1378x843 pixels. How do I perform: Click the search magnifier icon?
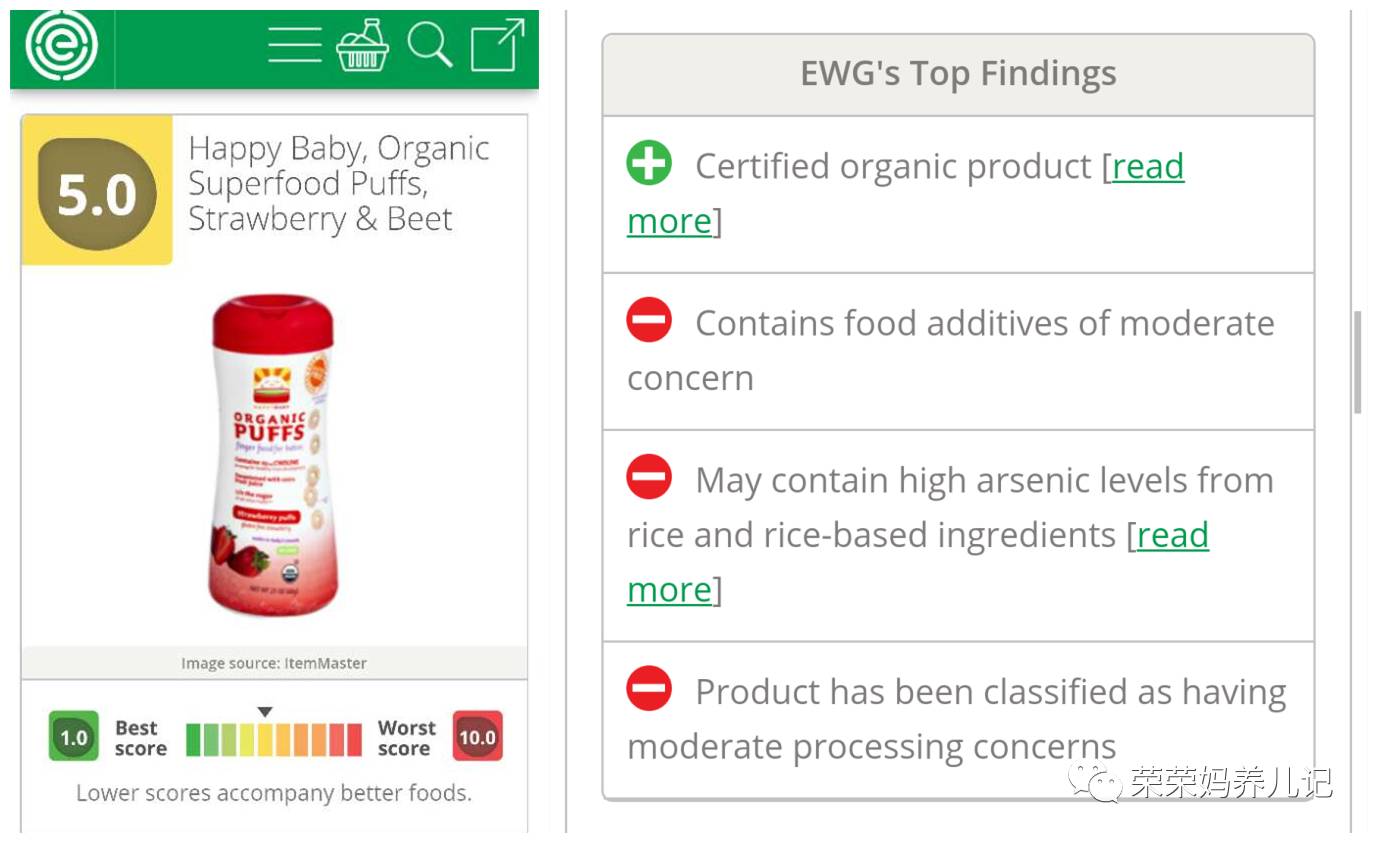coord(430,46)
